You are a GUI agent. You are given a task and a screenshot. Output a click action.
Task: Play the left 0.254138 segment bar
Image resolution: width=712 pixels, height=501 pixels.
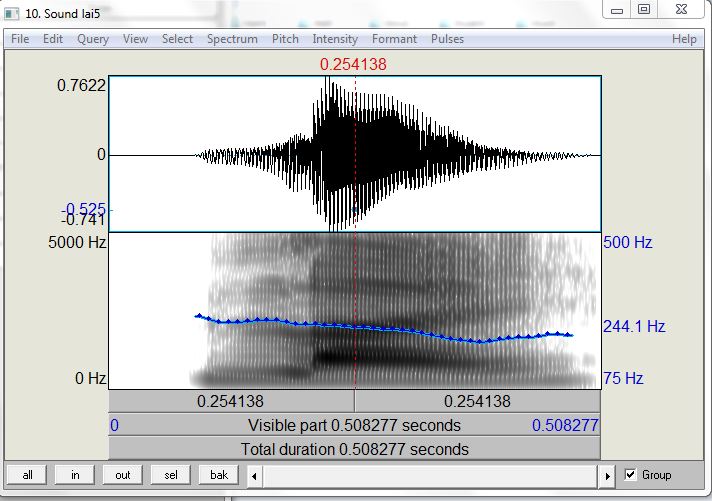[231, 402]
